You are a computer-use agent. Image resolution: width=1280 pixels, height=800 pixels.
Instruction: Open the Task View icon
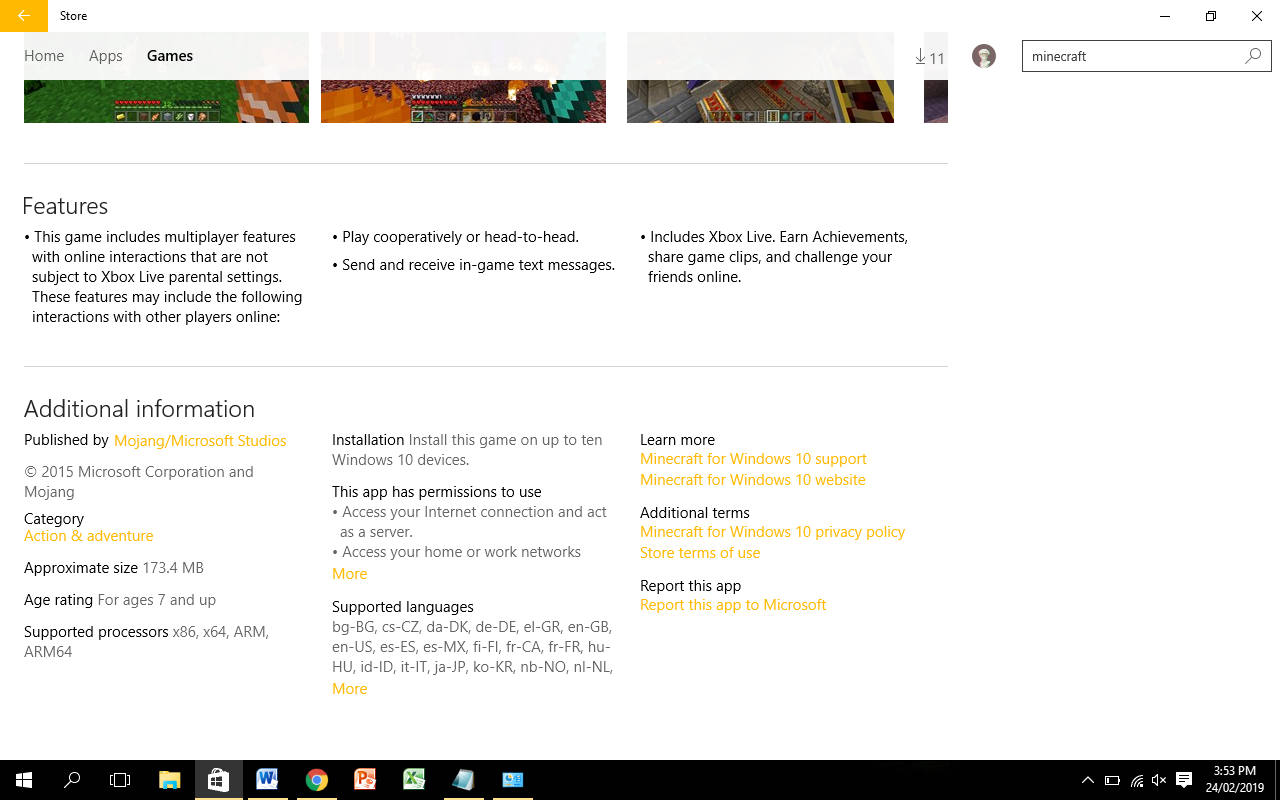pyautogui.click(x=120, y=780)
